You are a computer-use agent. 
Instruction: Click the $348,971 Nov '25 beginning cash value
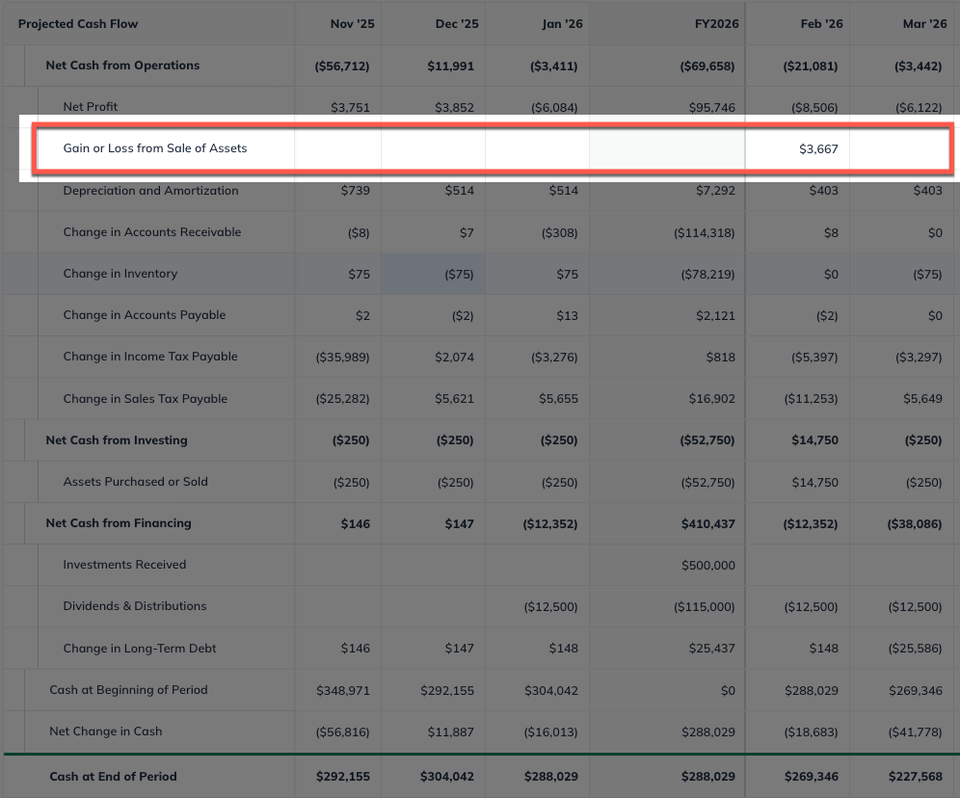point(343,691)
